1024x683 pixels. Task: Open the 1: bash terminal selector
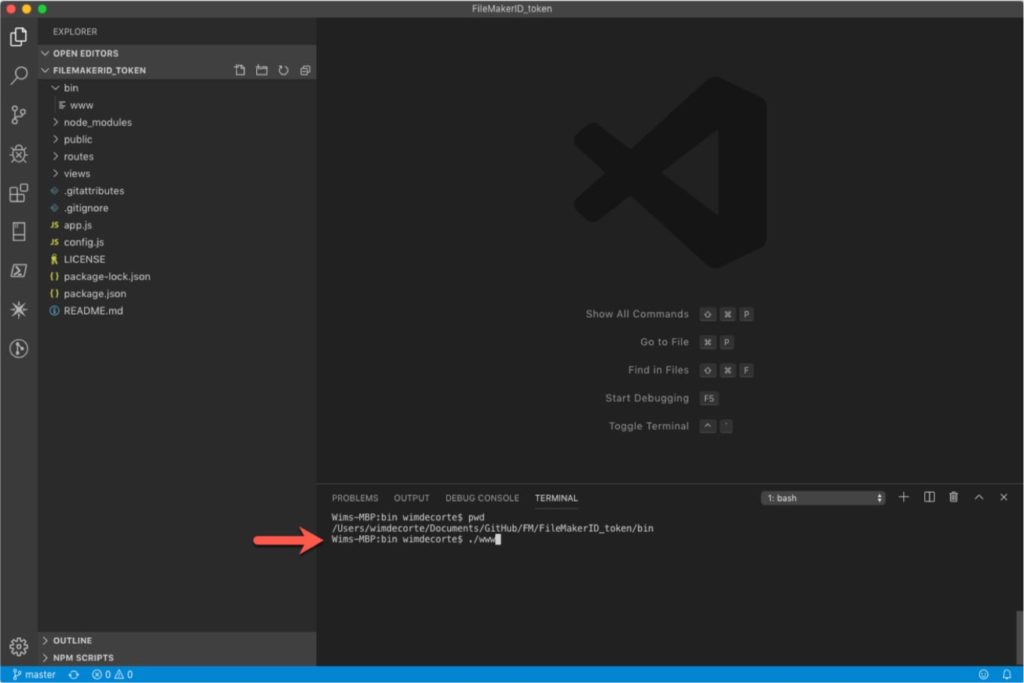(x=822, y=497)
